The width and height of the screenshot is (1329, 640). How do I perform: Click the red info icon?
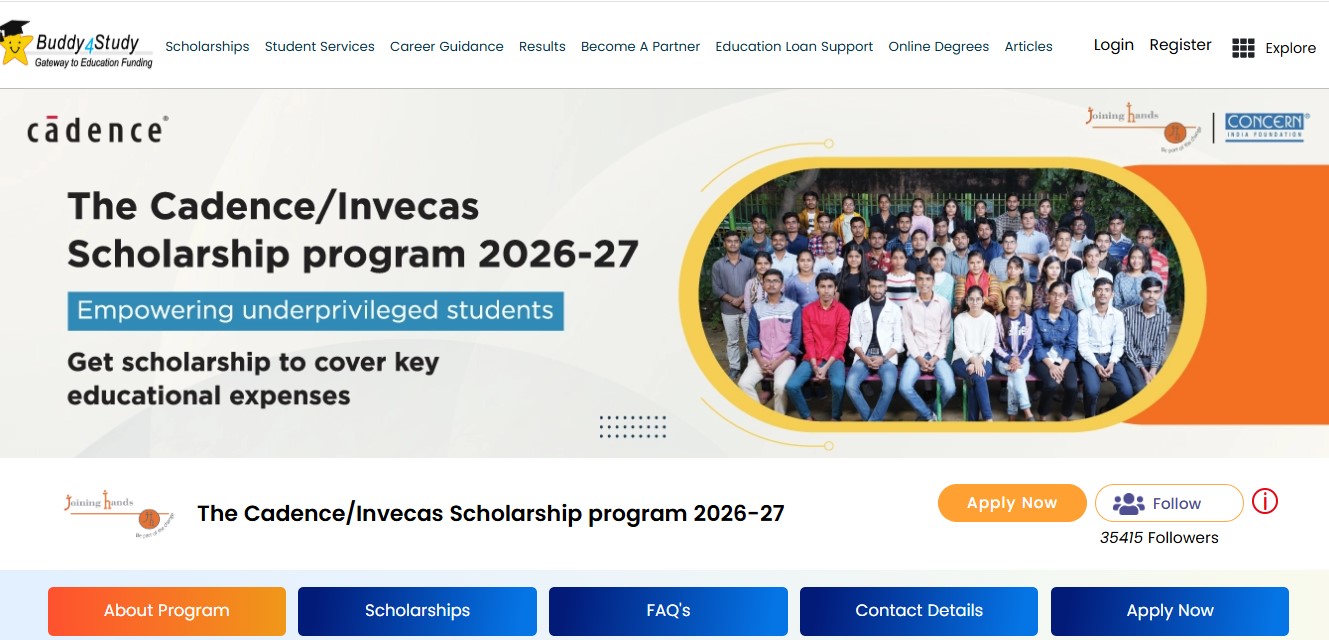pos(1265,501)
